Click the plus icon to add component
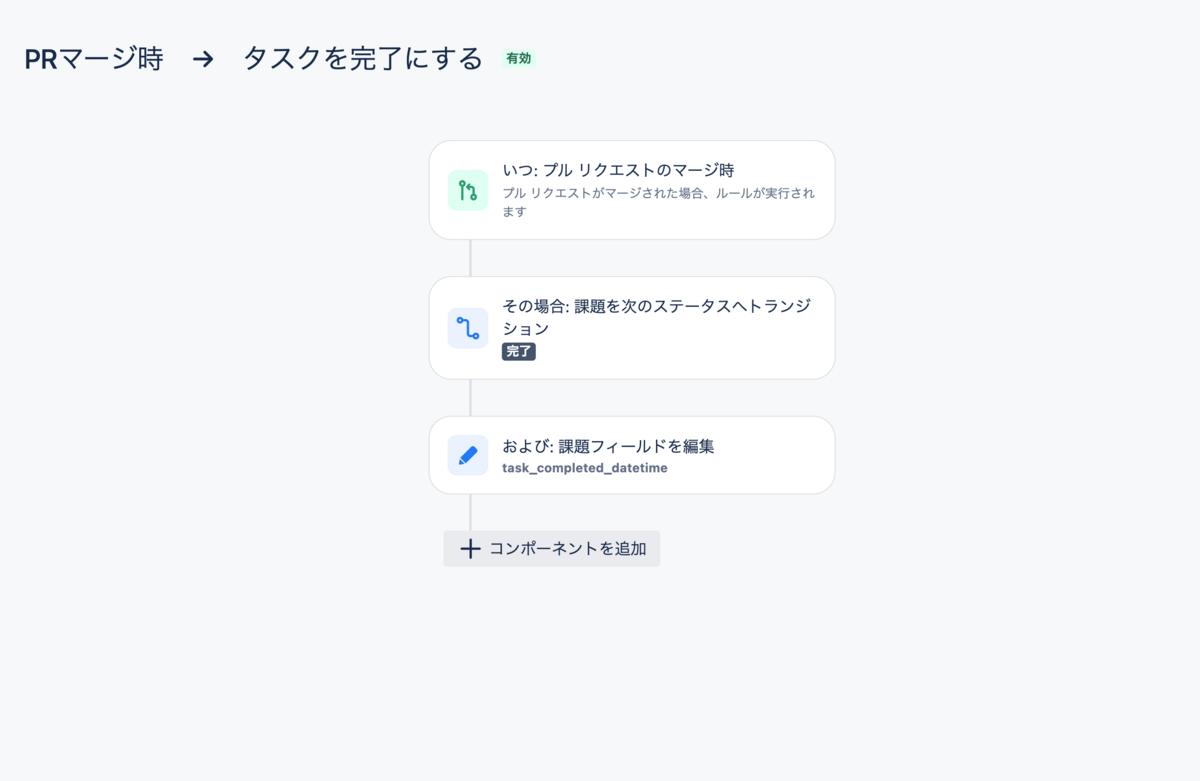This screenshot has height=781, width=1200. 470,548
